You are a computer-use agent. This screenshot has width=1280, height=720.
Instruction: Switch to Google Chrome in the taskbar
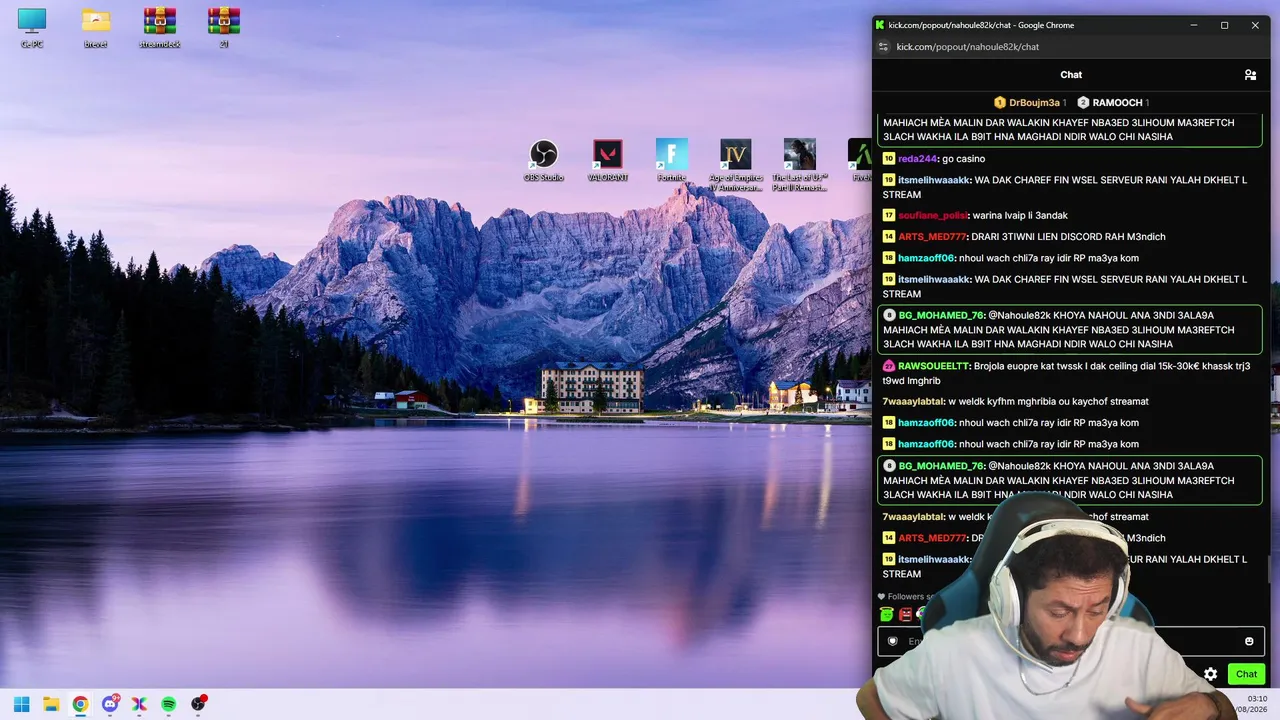[80, 704]
